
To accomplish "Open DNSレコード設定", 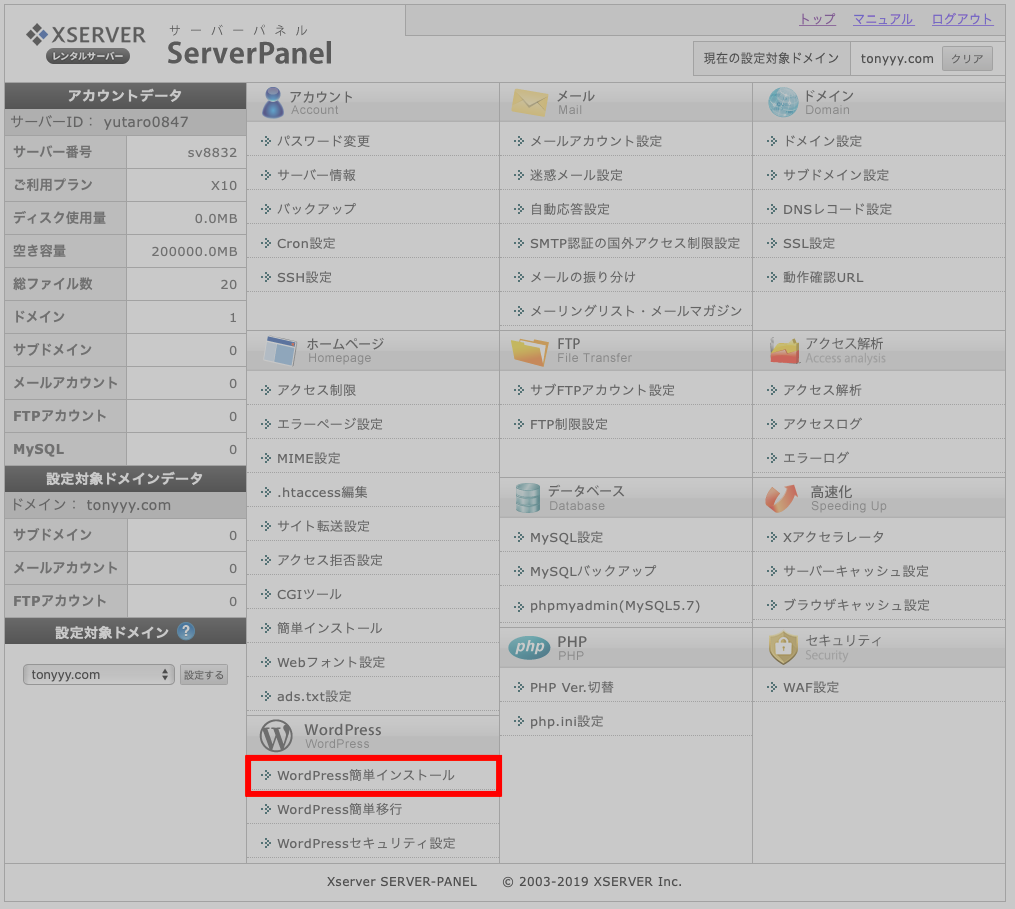I will [x=837, y=209].
